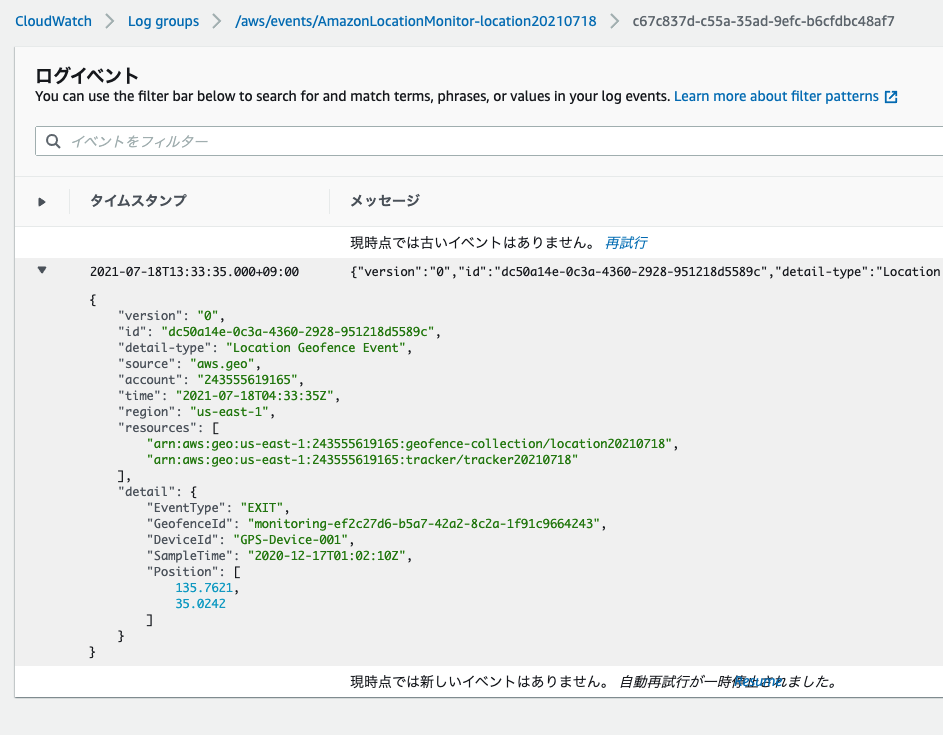Open the CloudWatch breadcrumb link
This screenshot has height=735, width=943.
pos(53,21)
